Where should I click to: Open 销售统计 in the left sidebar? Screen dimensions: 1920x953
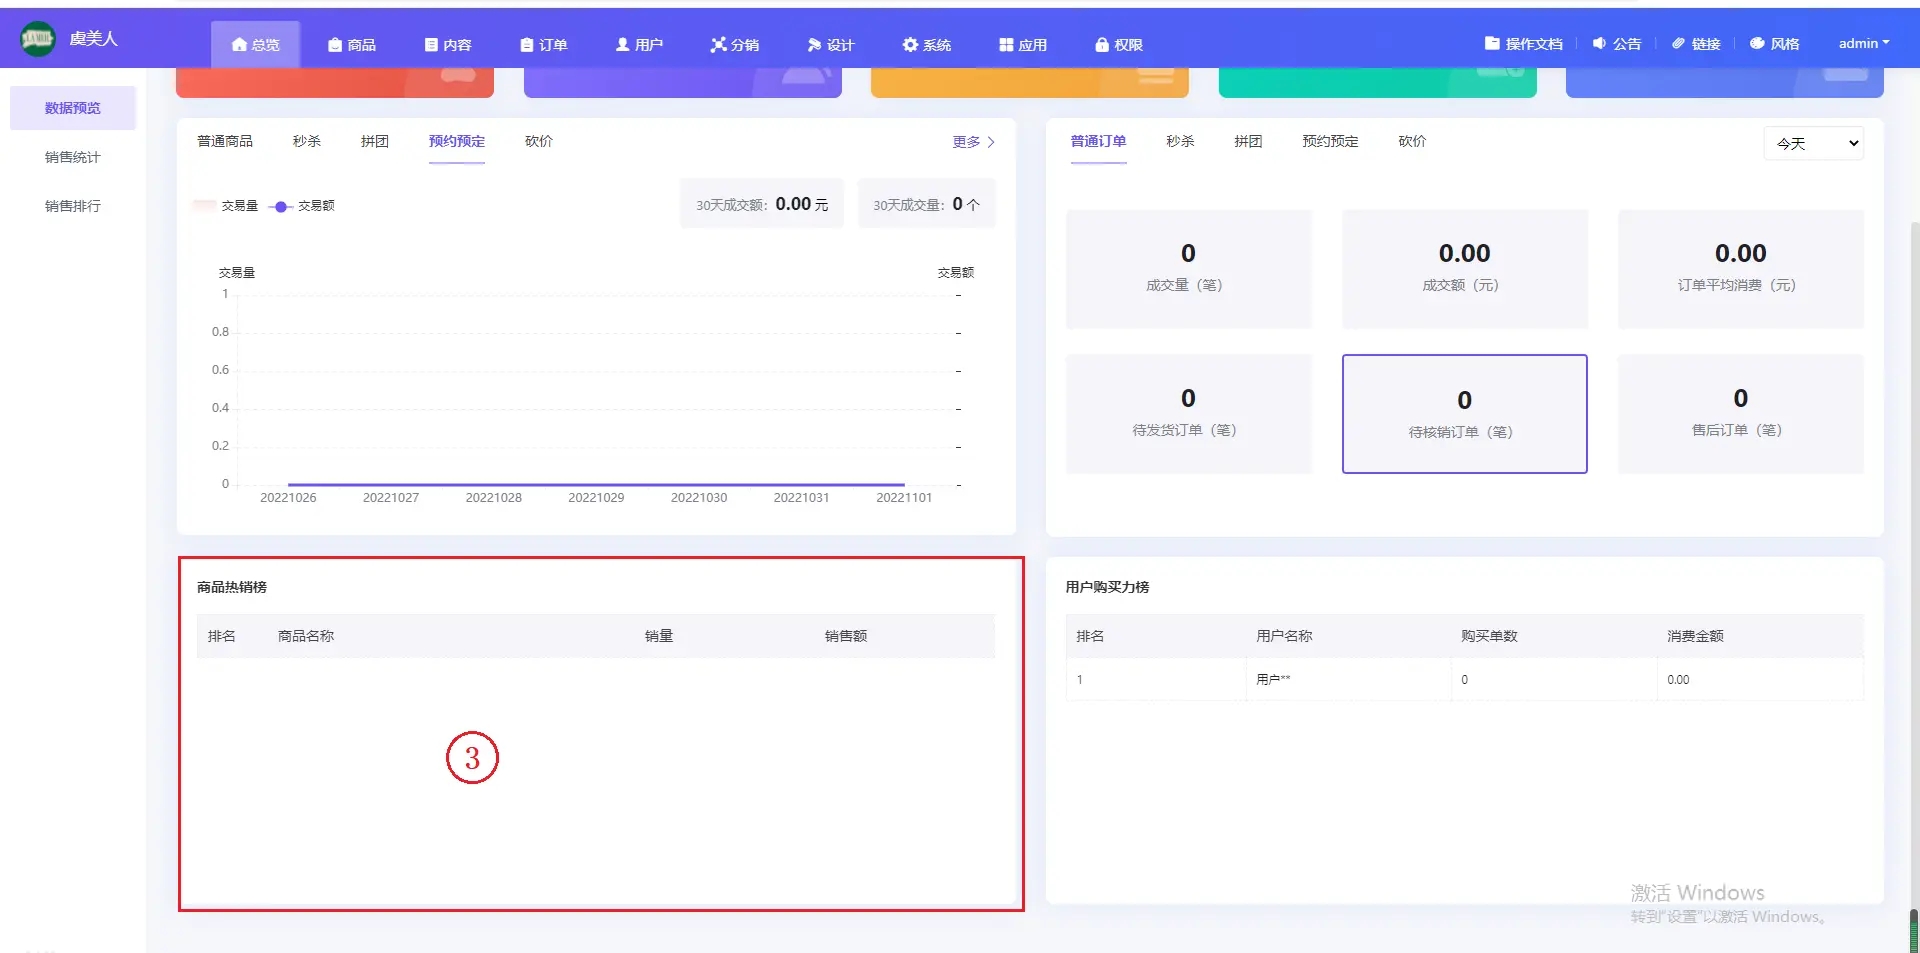73,157
